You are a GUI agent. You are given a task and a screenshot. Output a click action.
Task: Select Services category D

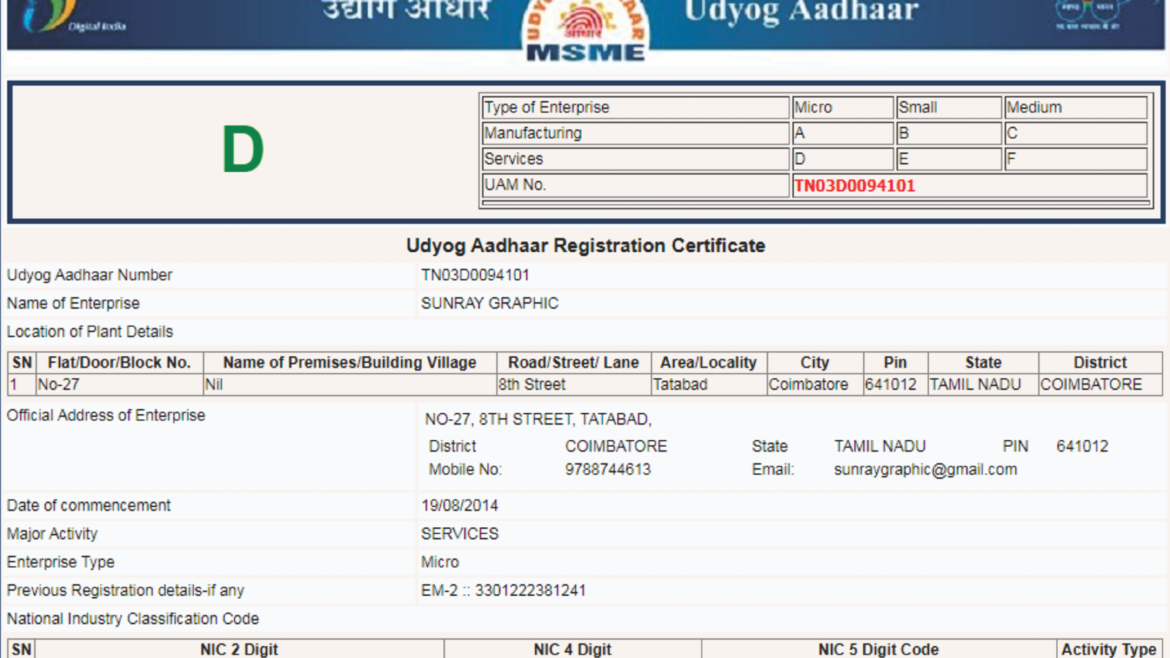840,158
